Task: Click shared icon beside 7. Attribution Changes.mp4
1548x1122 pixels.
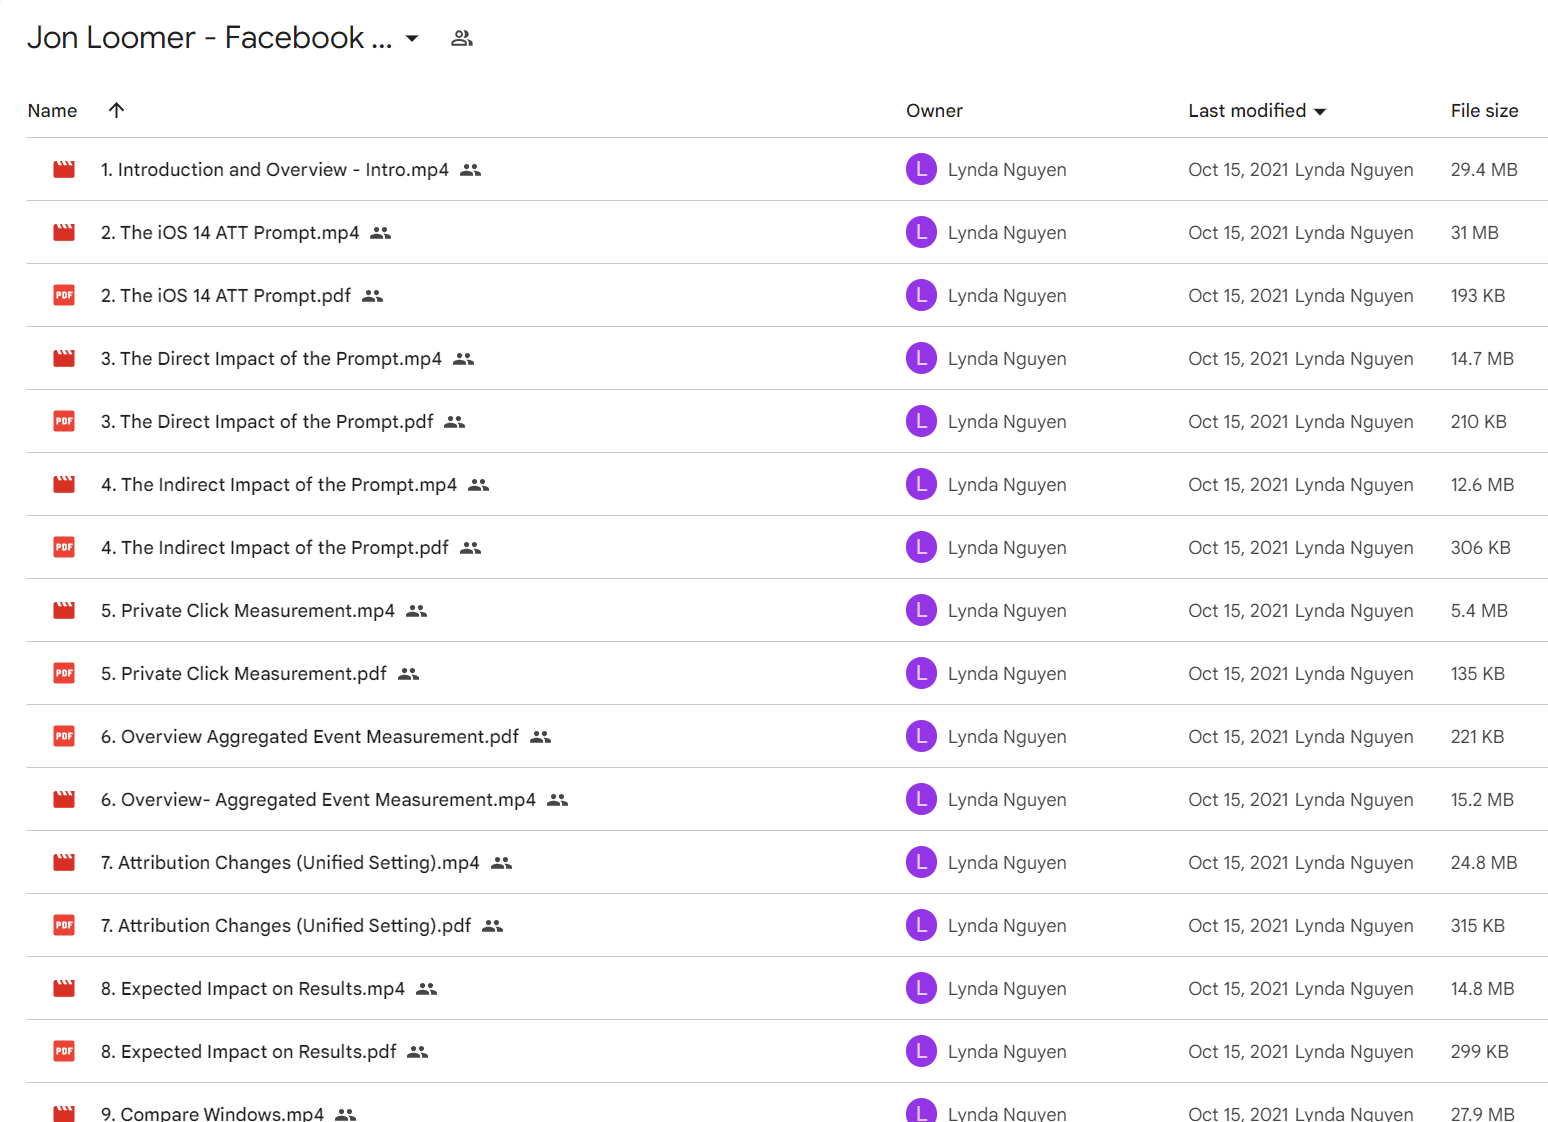Action: 501,863
